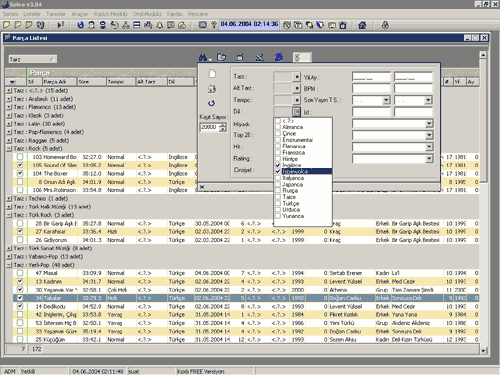This screenshot has width=500, height=375.
Task: Click the binoculars search icon
Action: point(203,57)
